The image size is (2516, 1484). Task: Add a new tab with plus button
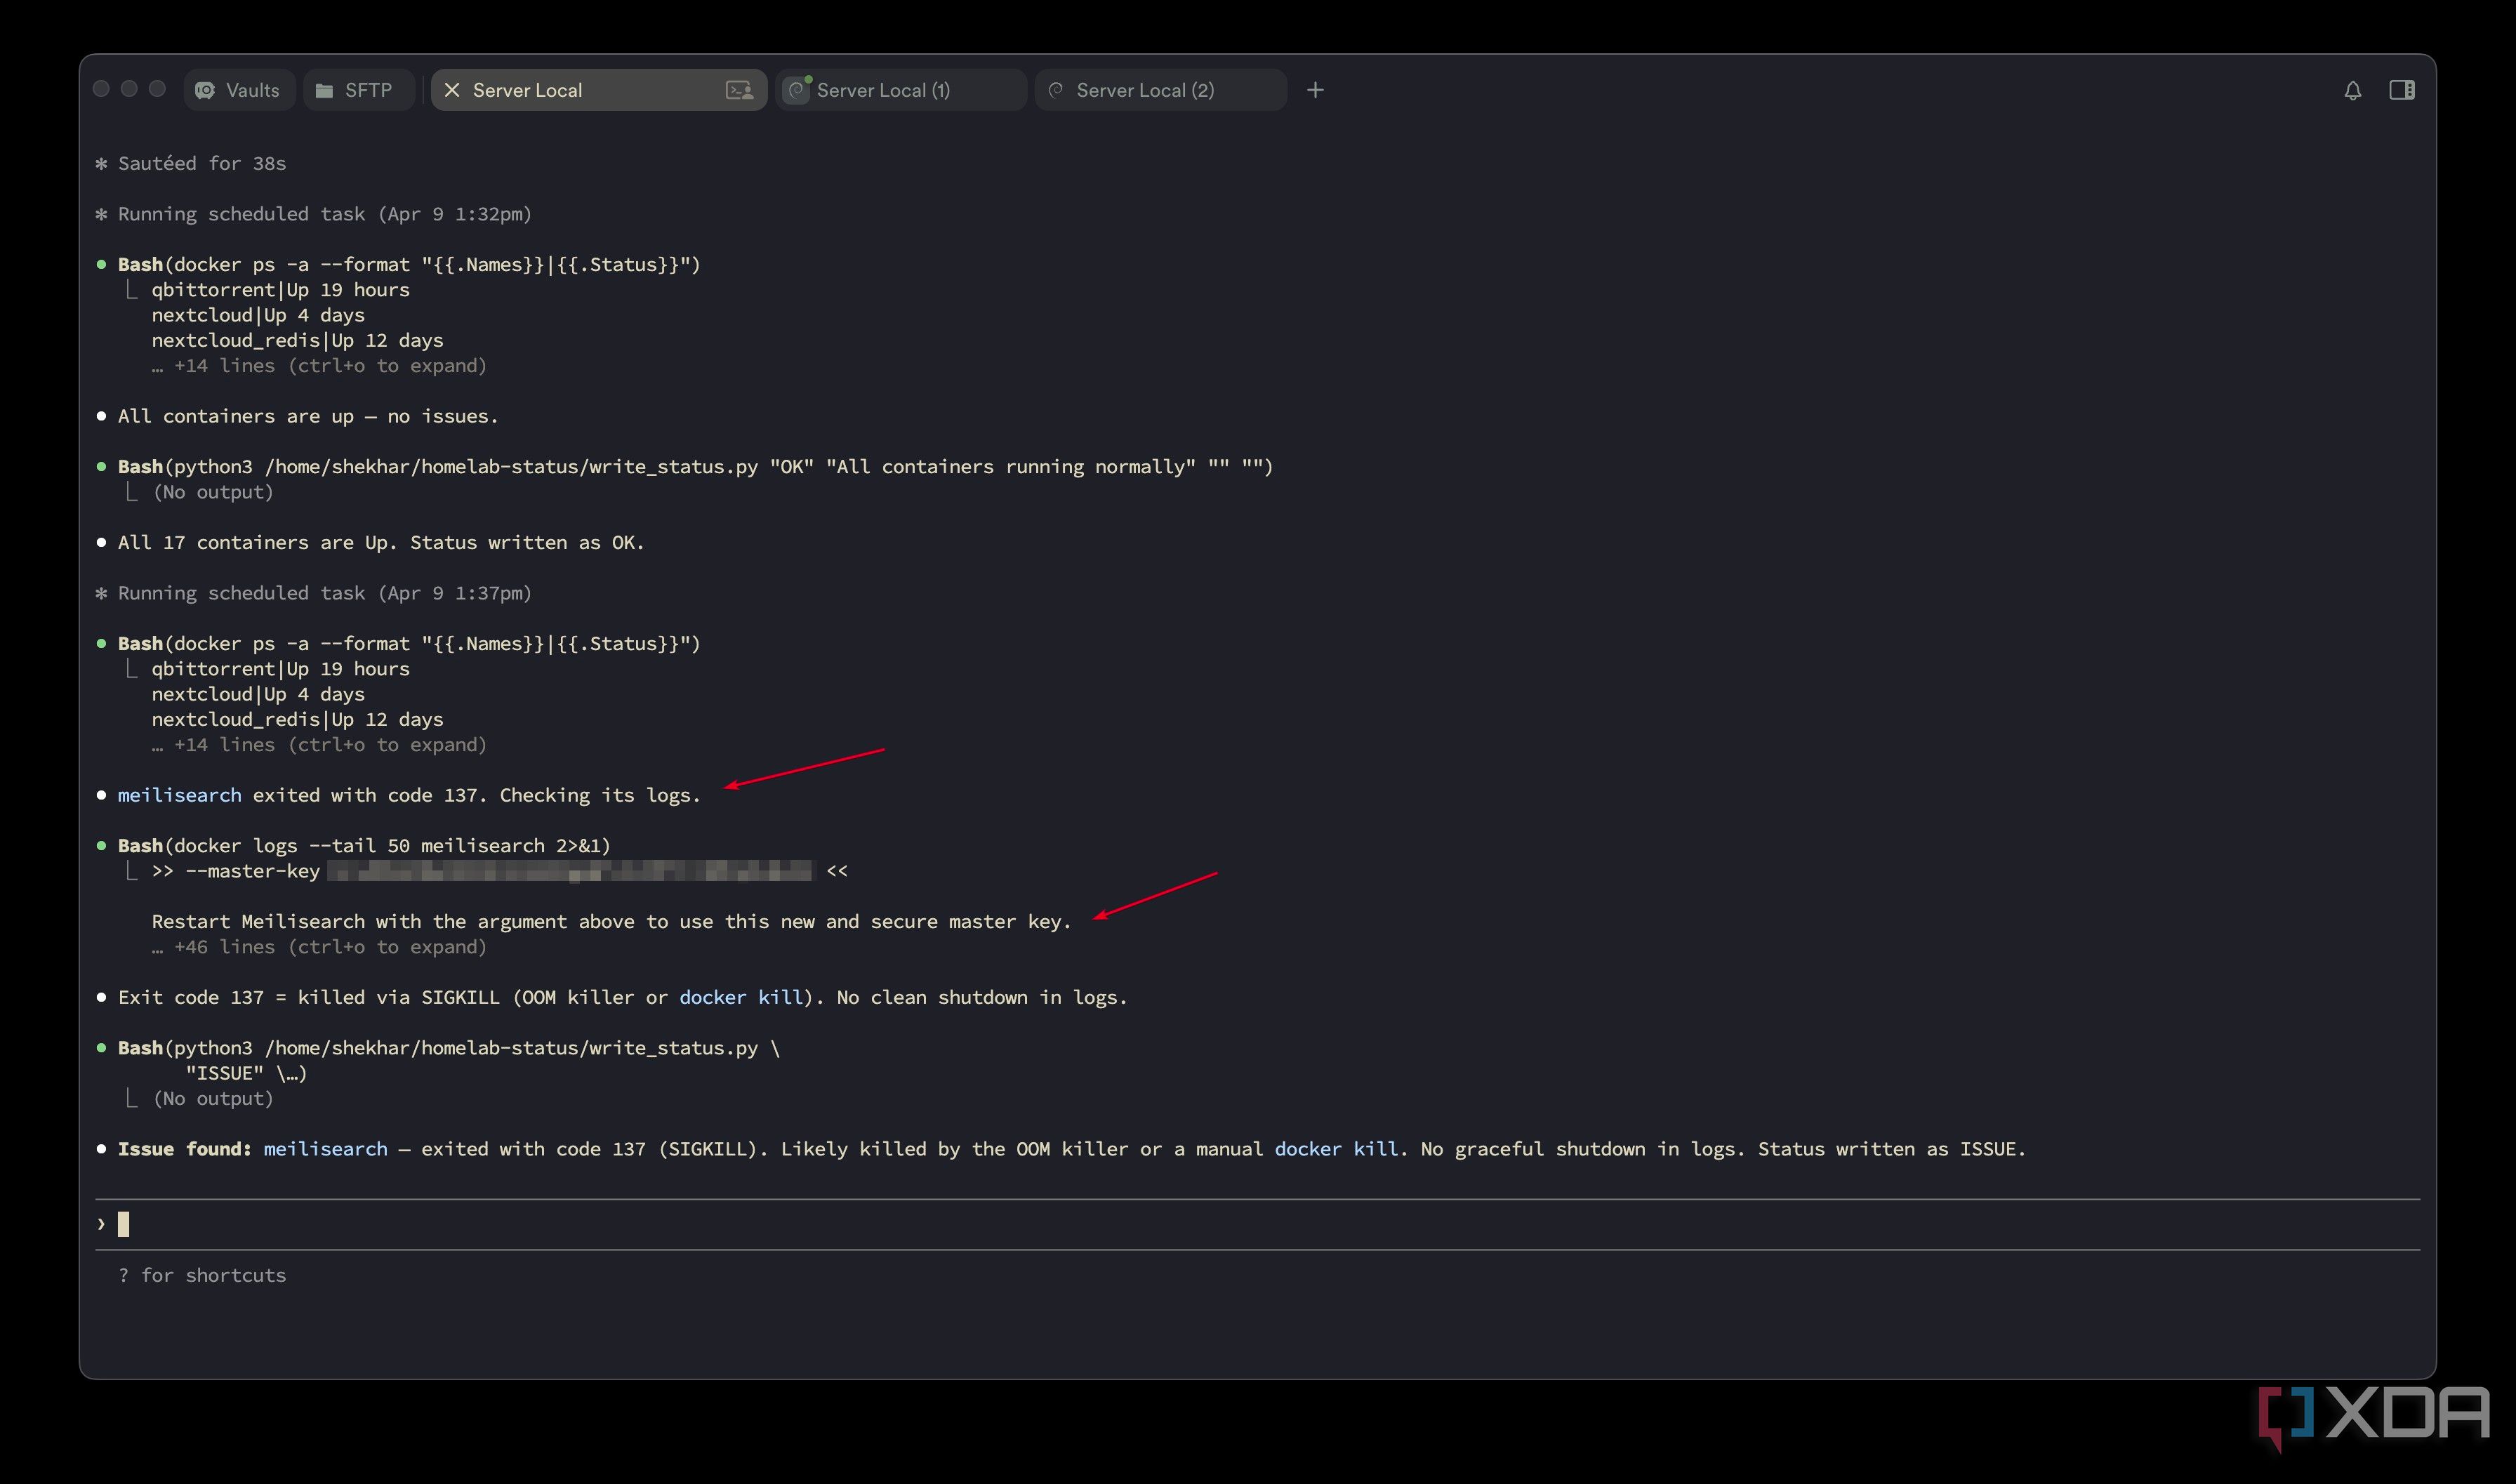click(x=1315, y=90)
